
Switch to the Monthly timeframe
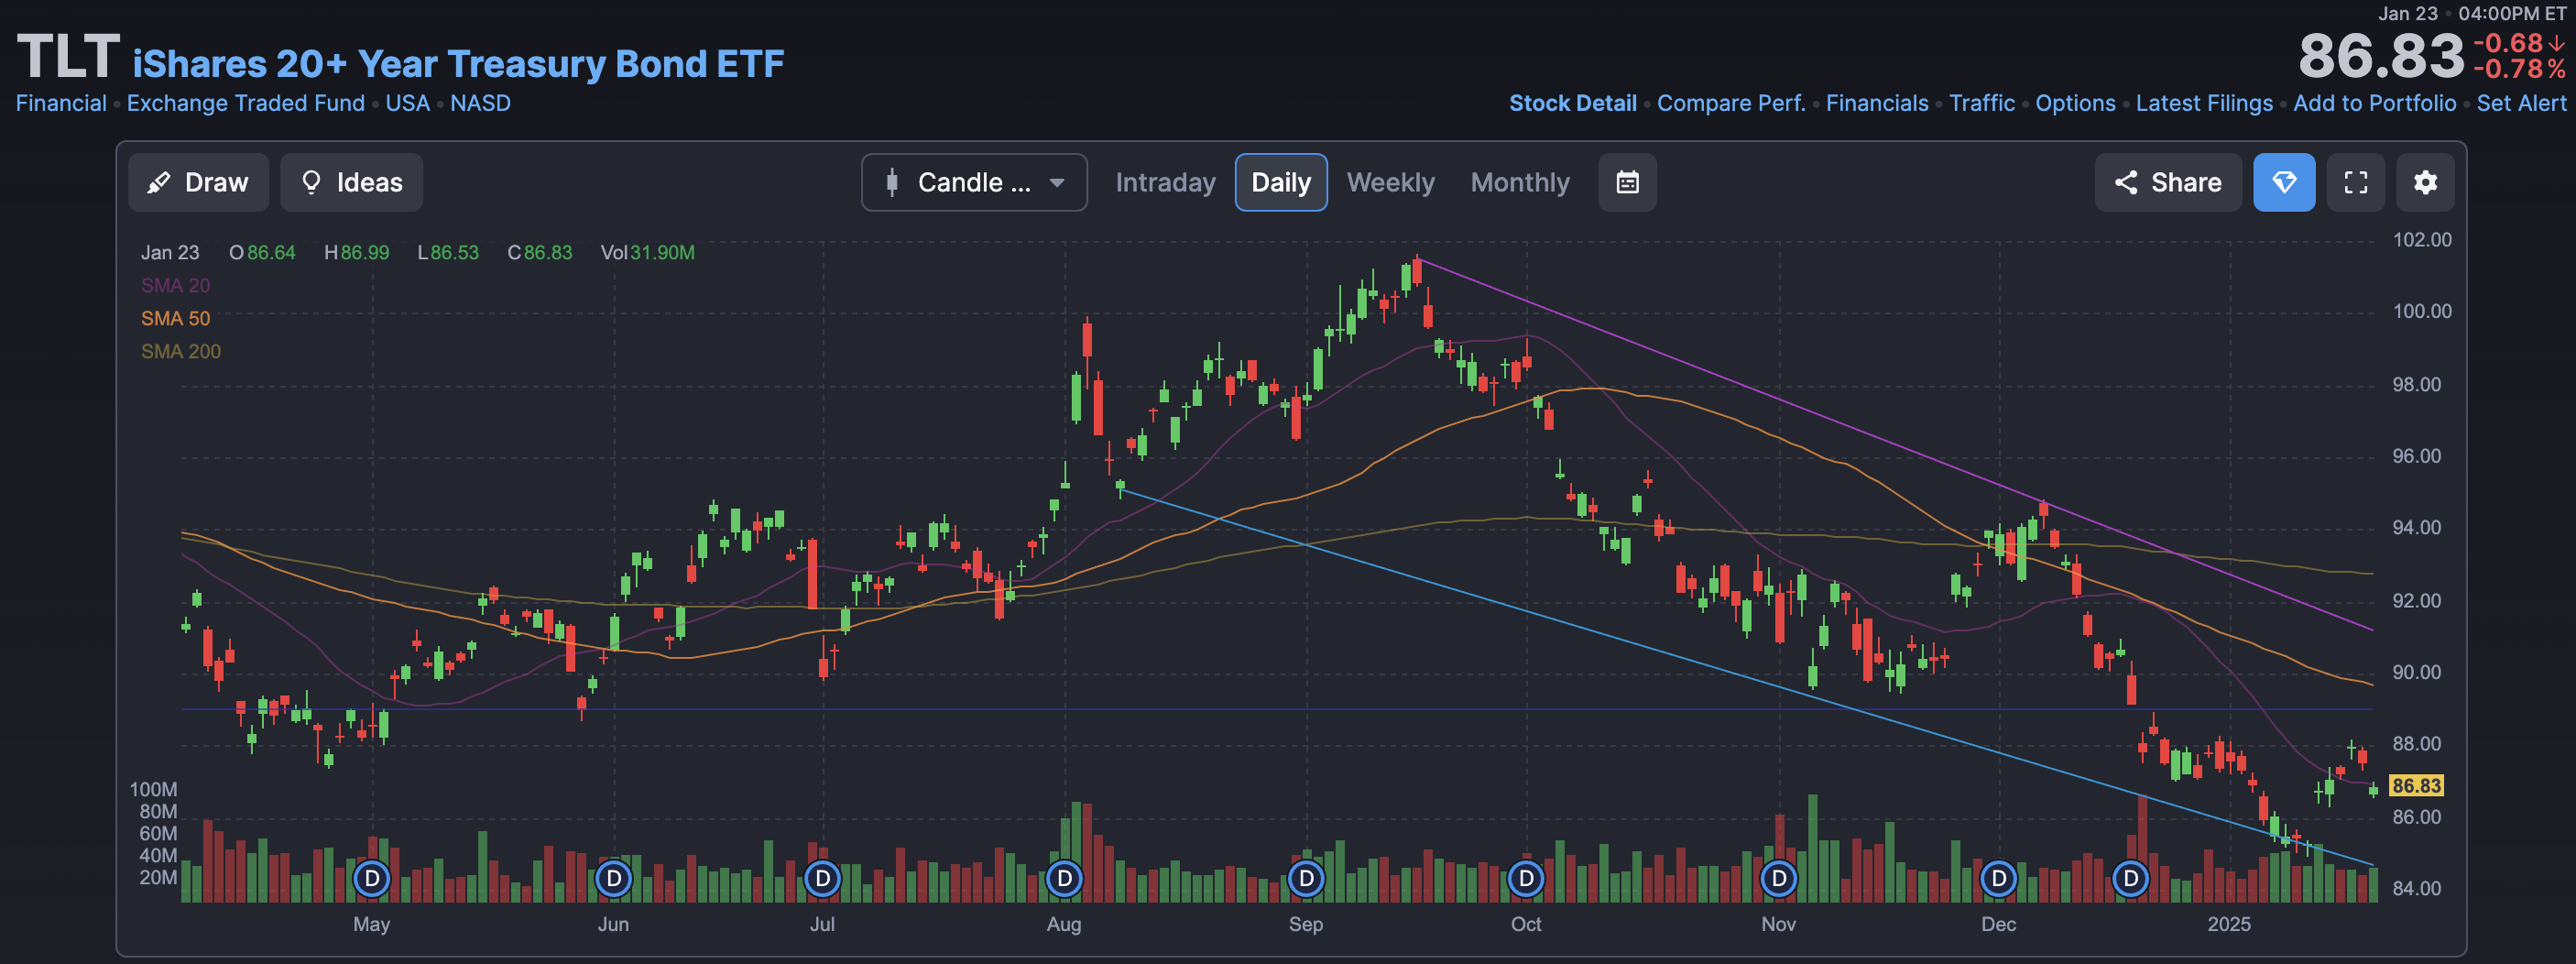tap(1520, 182)
